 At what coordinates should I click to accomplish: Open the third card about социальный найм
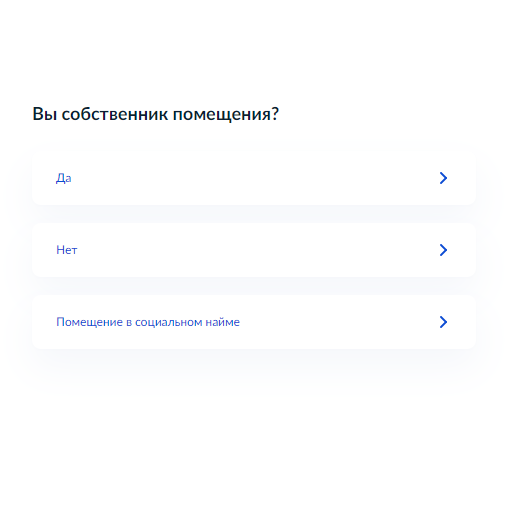[x=254, y=322]
